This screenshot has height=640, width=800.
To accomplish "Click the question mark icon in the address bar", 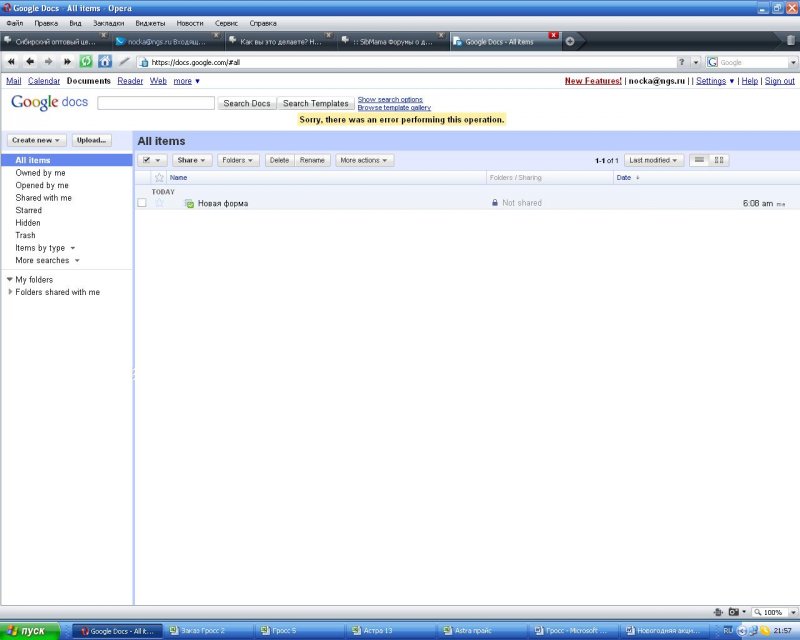I will (681, 62).
